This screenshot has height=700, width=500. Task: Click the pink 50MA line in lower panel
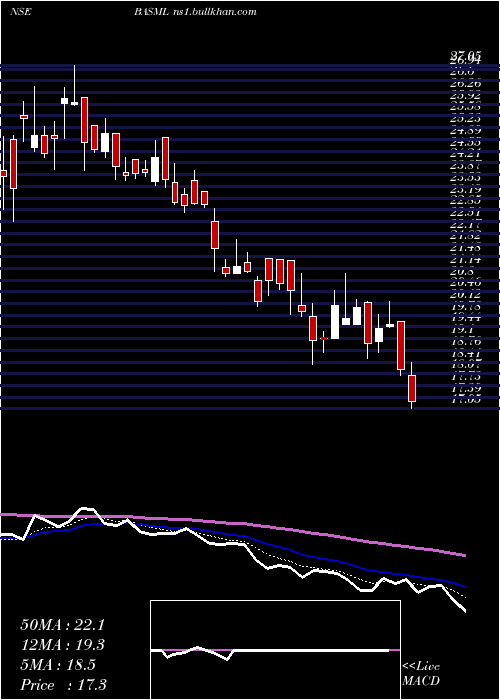click(x=232, y=524)
